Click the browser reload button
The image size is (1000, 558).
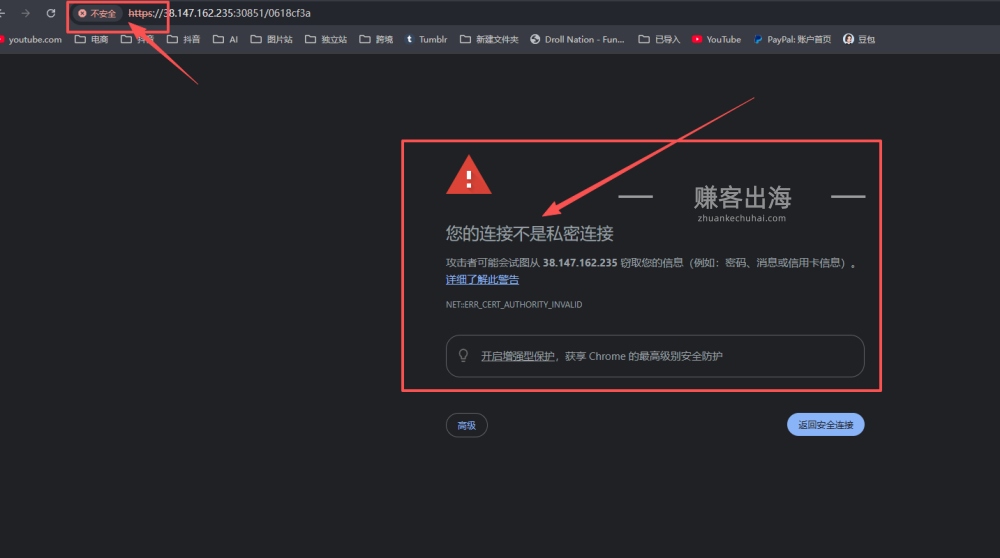point(51,13)
